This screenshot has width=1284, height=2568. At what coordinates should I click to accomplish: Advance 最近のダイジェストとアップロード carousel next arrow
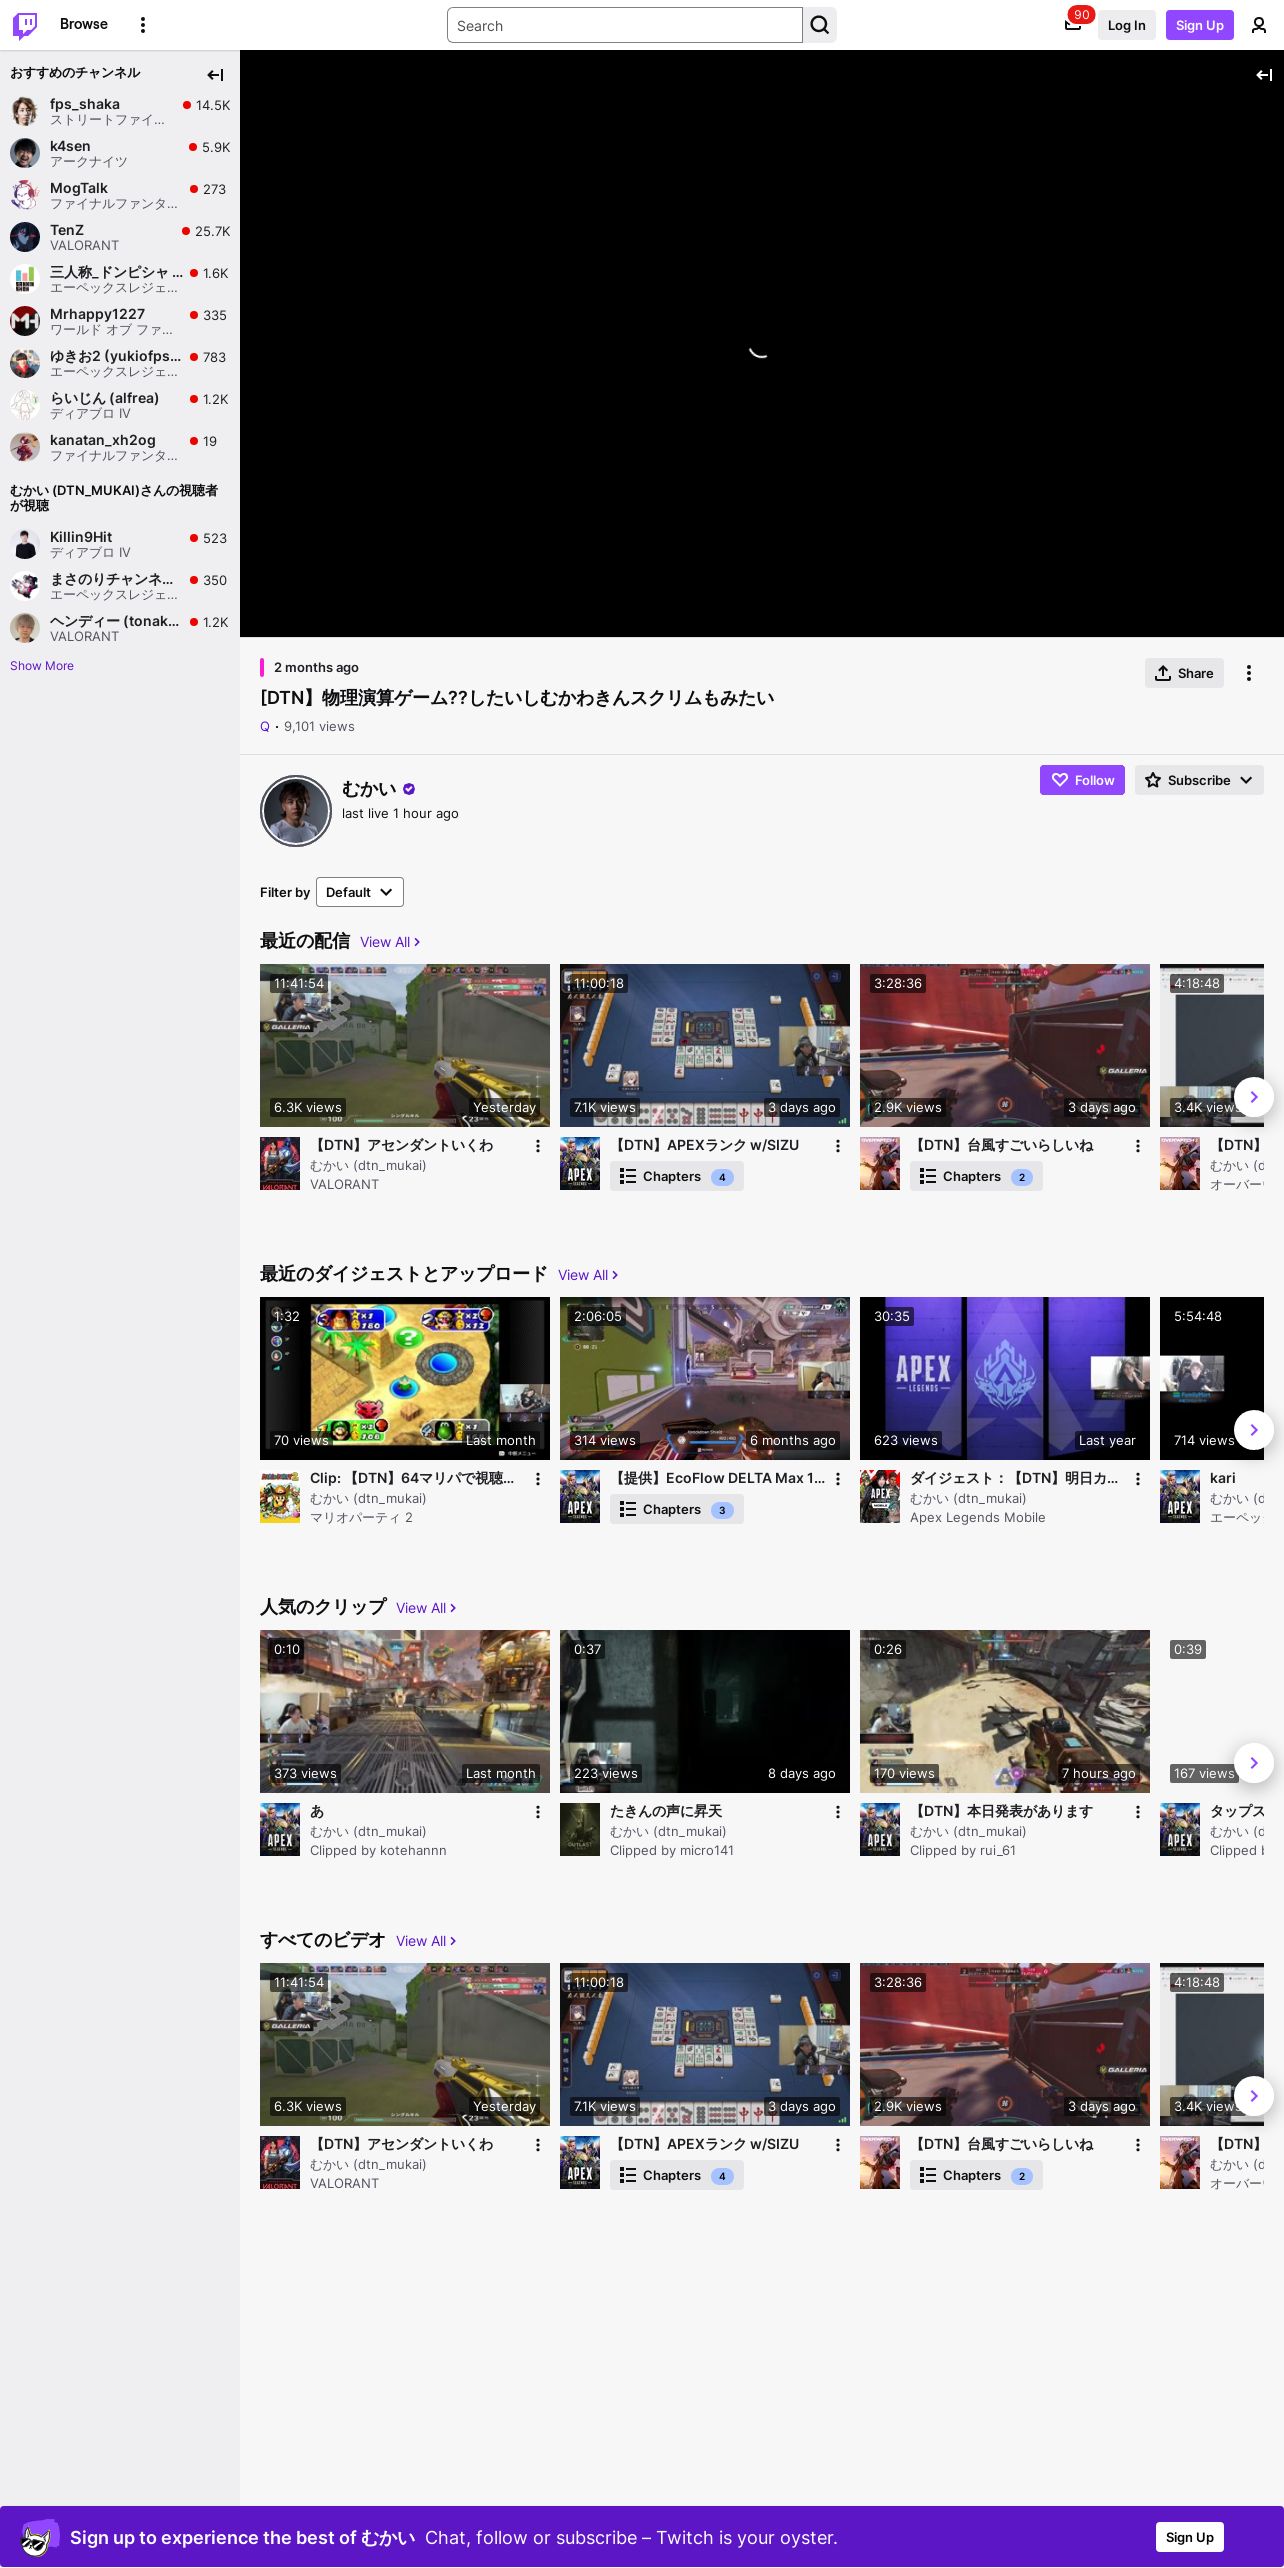pyautogui.click(x=1254, y=1430)
